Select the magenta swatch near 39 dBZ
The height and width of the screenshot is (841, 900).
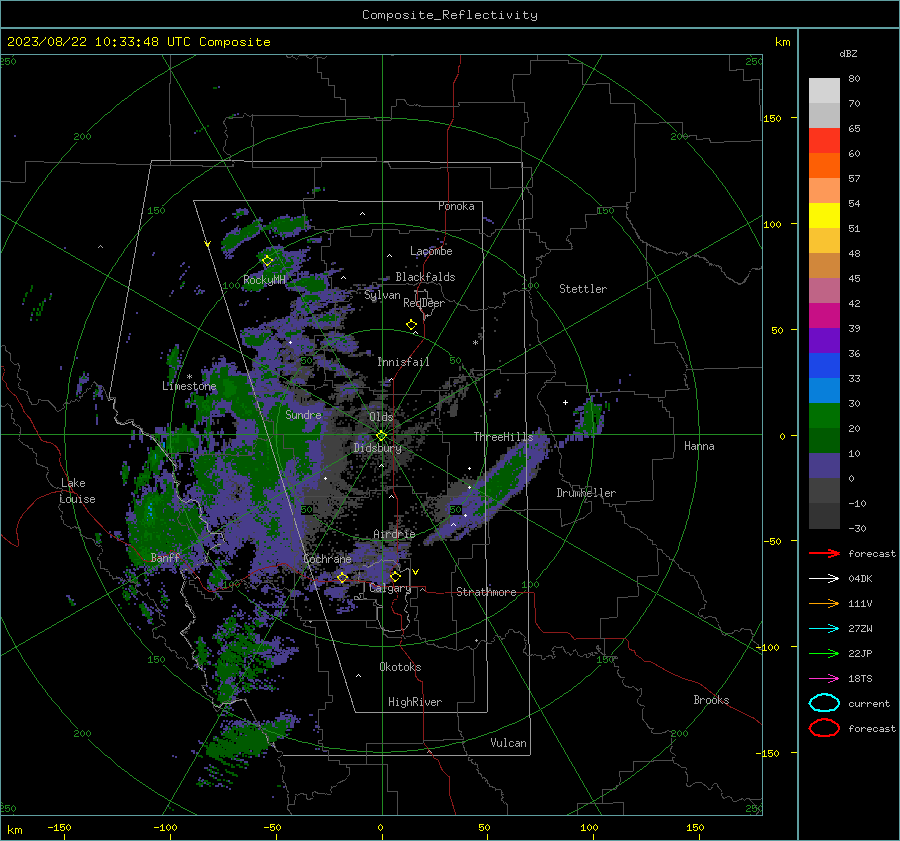click(824, 316)
